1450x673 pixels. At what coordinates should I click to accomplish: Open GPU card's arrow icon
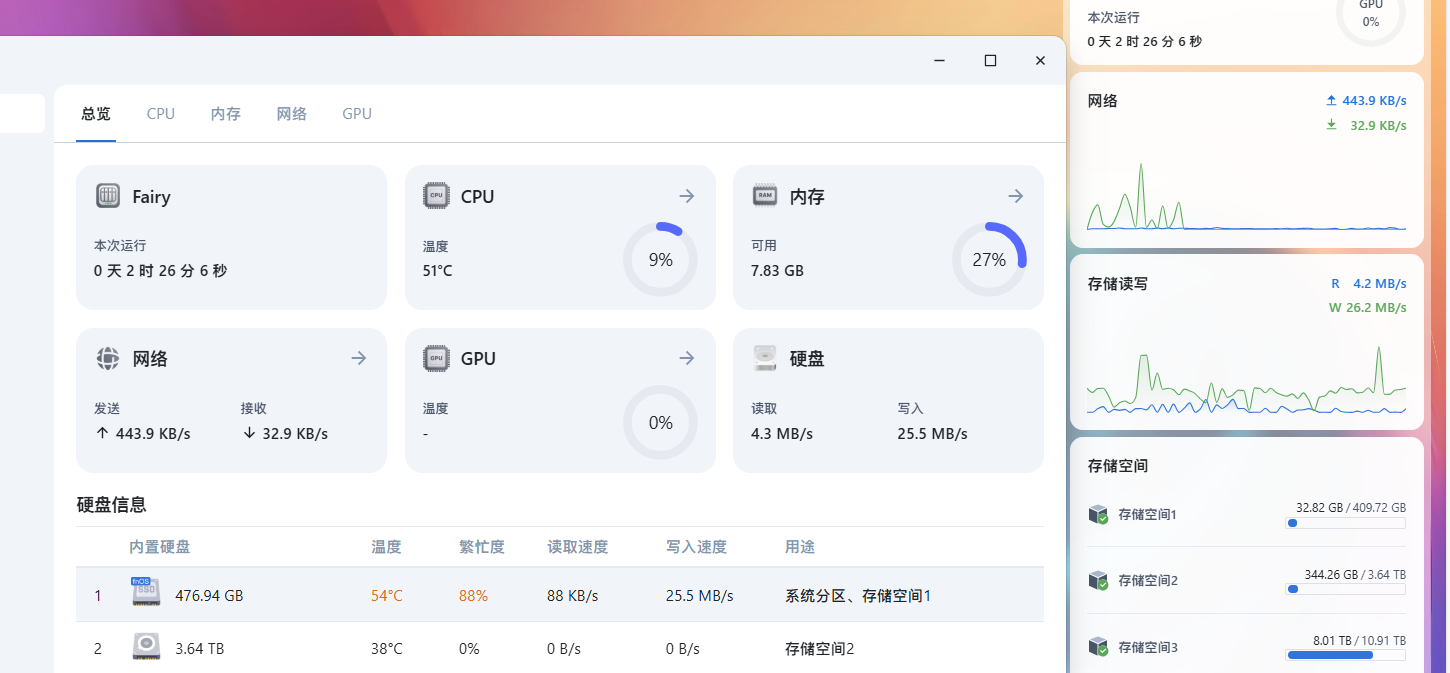coord(686,358)
